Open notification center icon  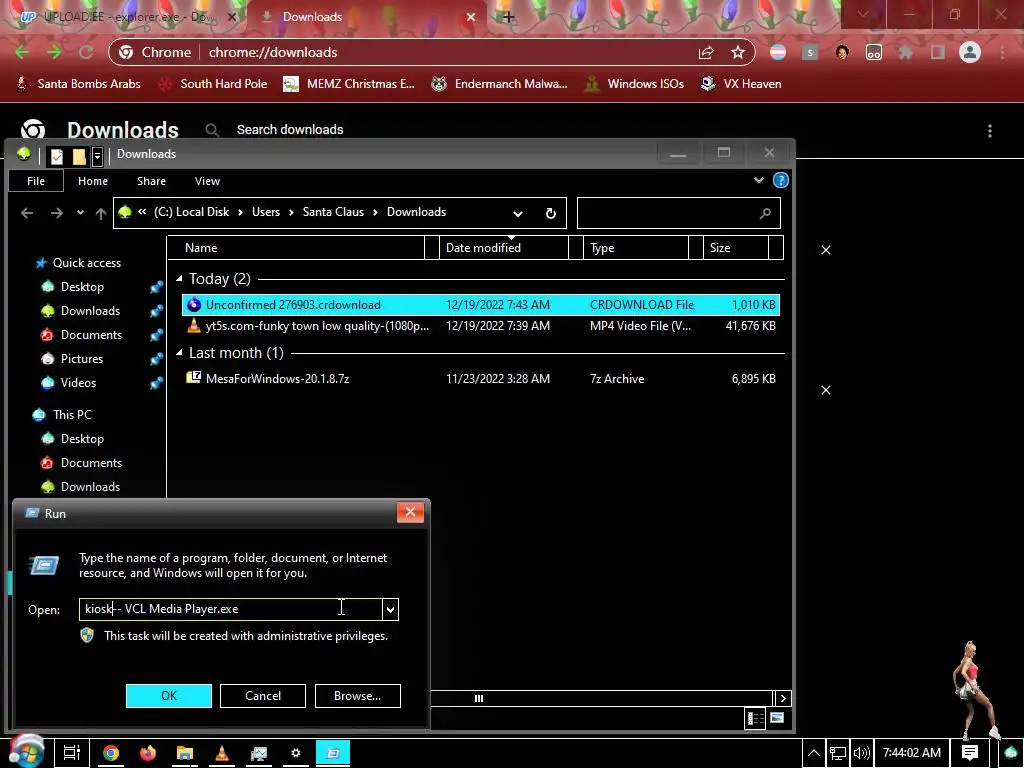pyautogui.click(x=970, y=753)
